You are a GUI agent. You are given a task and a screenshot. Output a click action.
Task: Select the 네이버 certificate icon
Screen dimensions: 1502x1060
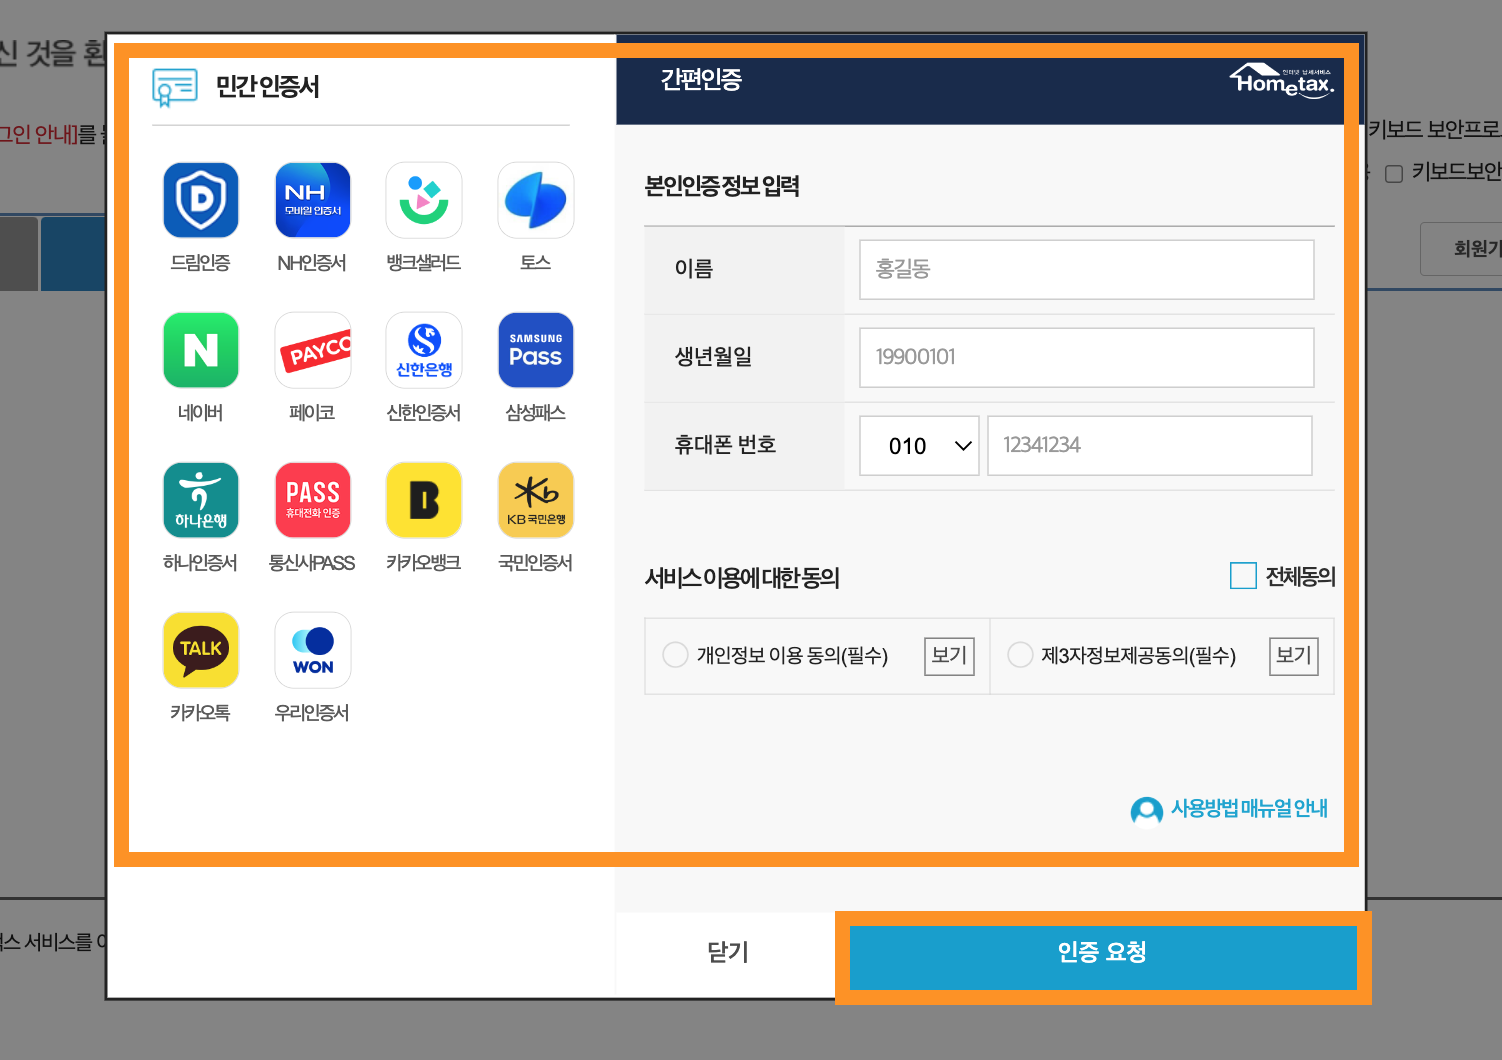[x=201, y=350]
